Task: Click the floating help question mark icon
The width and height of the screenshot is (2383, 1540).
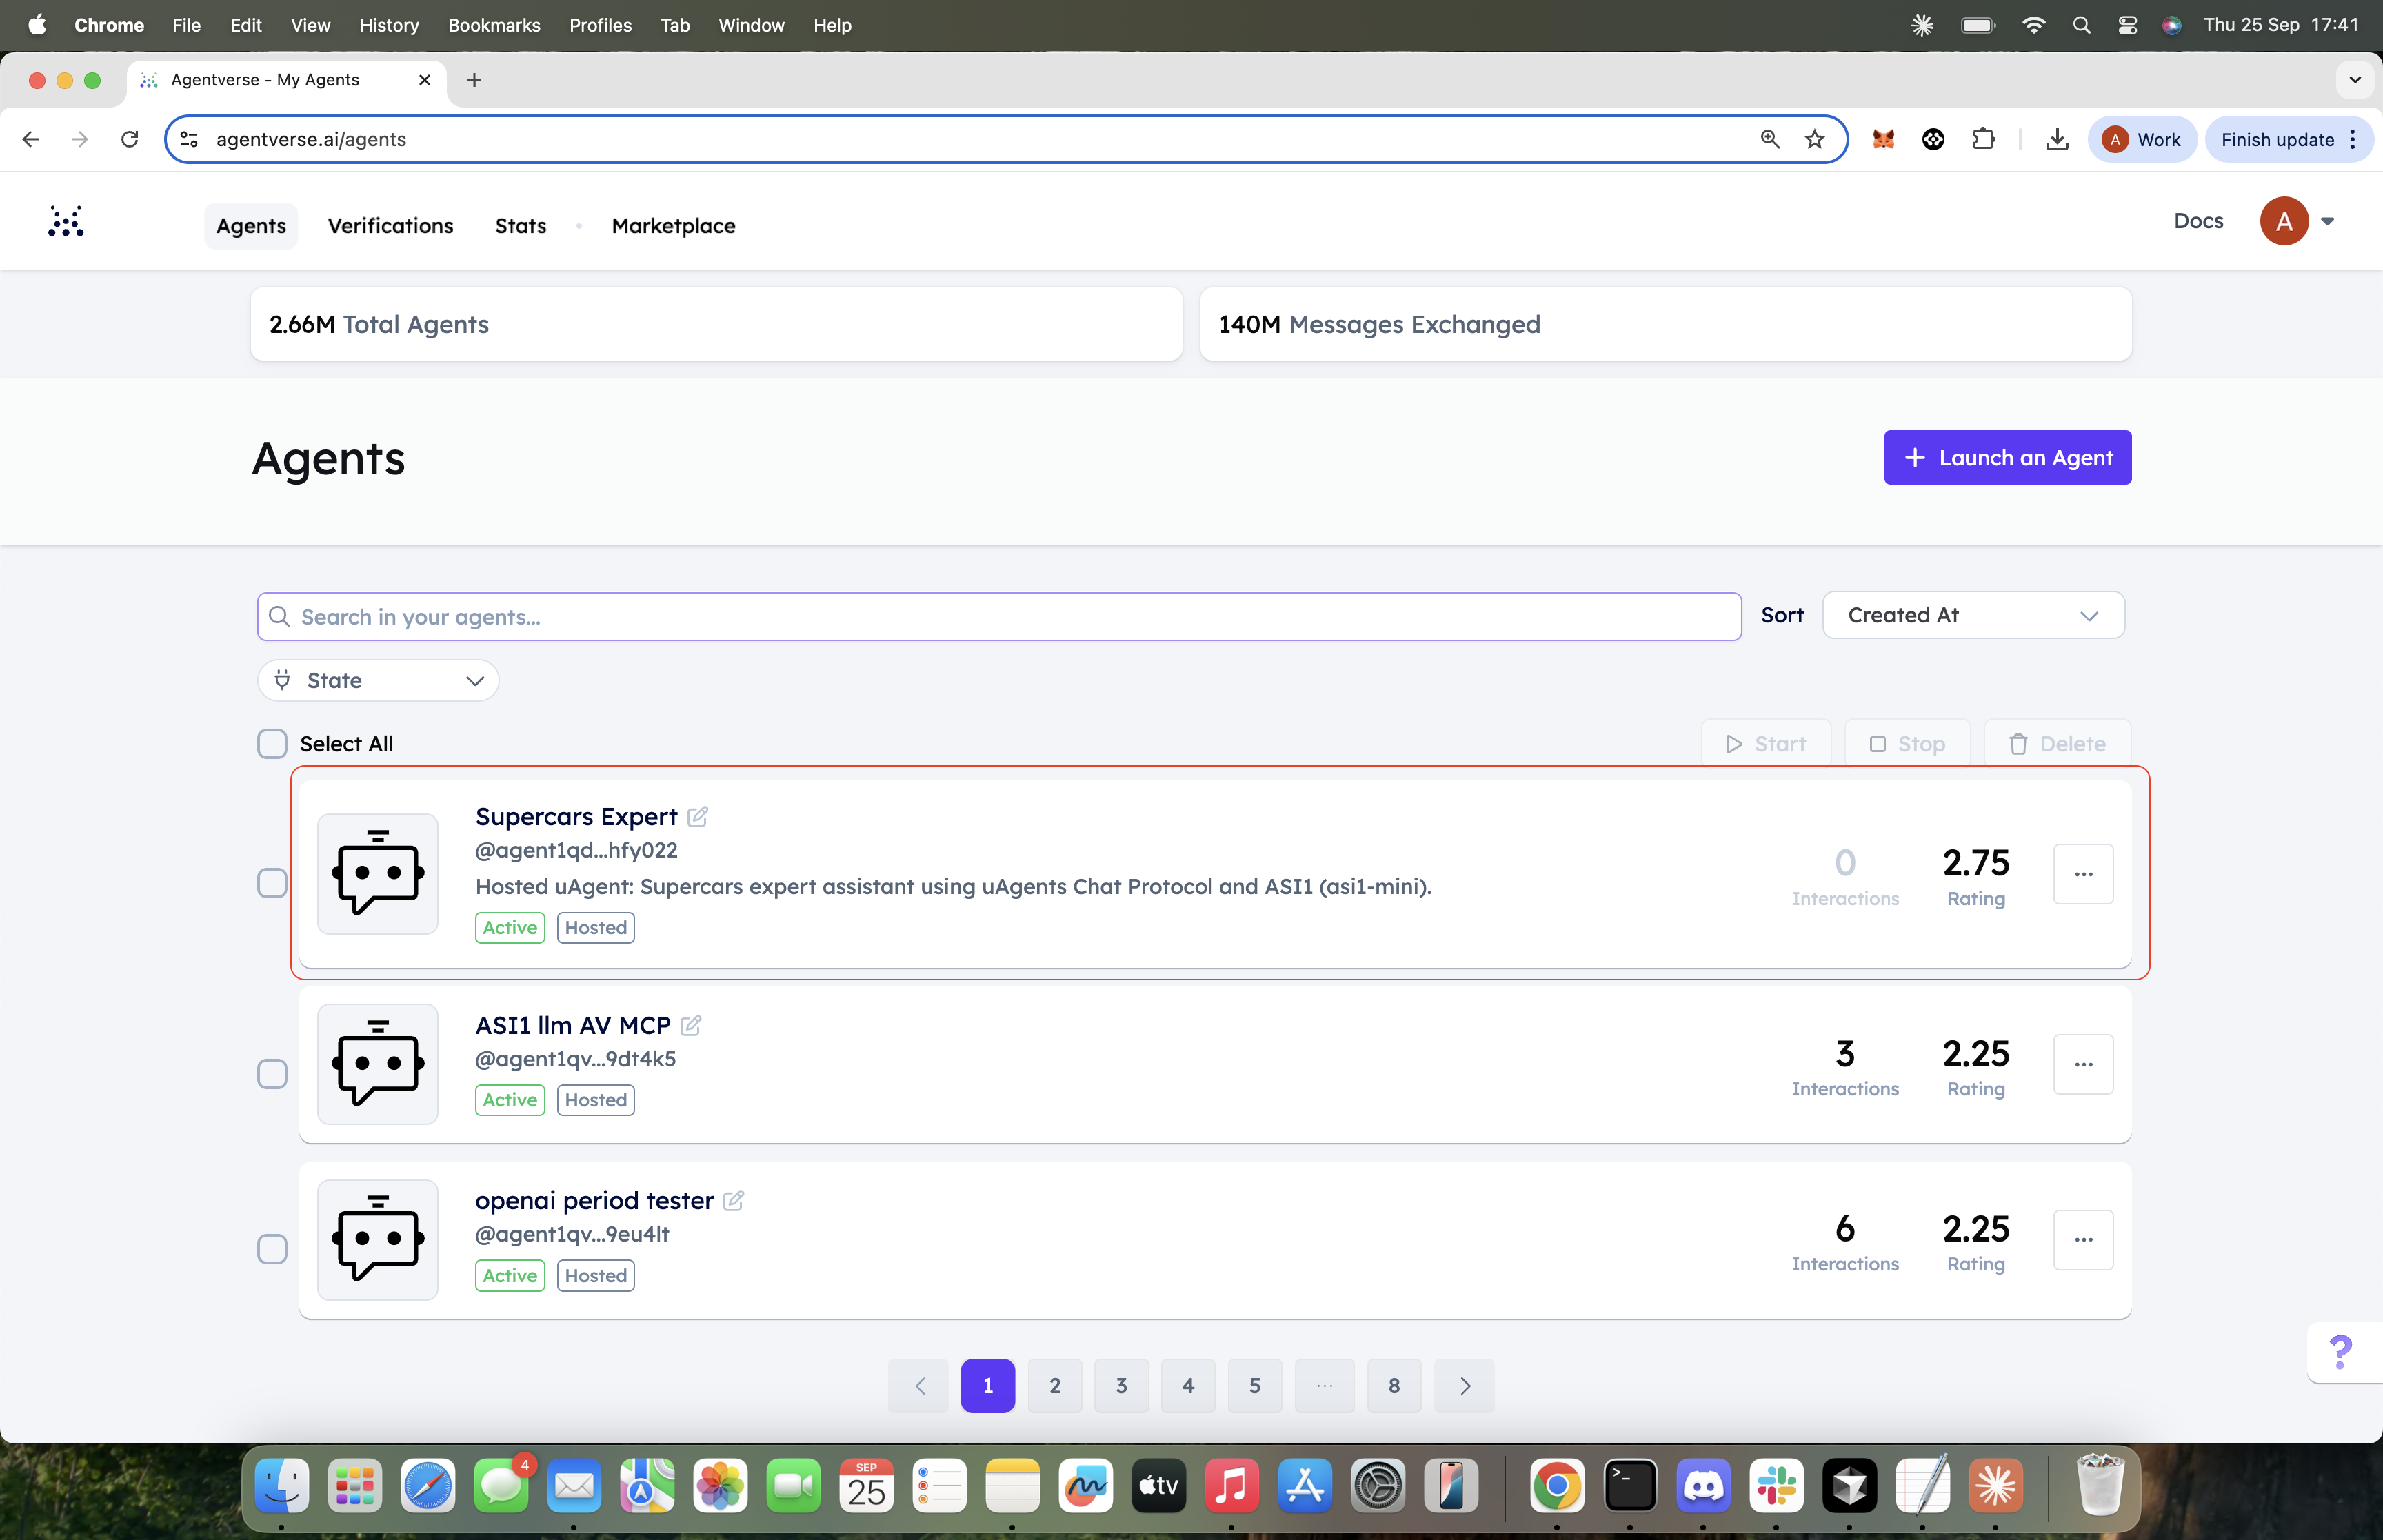Action: (x=2340, y=1352)
